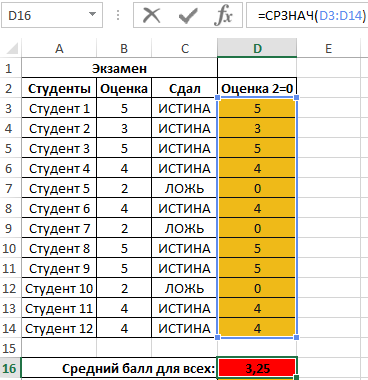Click the Средний балл для всех label cell

coord(119,368)
